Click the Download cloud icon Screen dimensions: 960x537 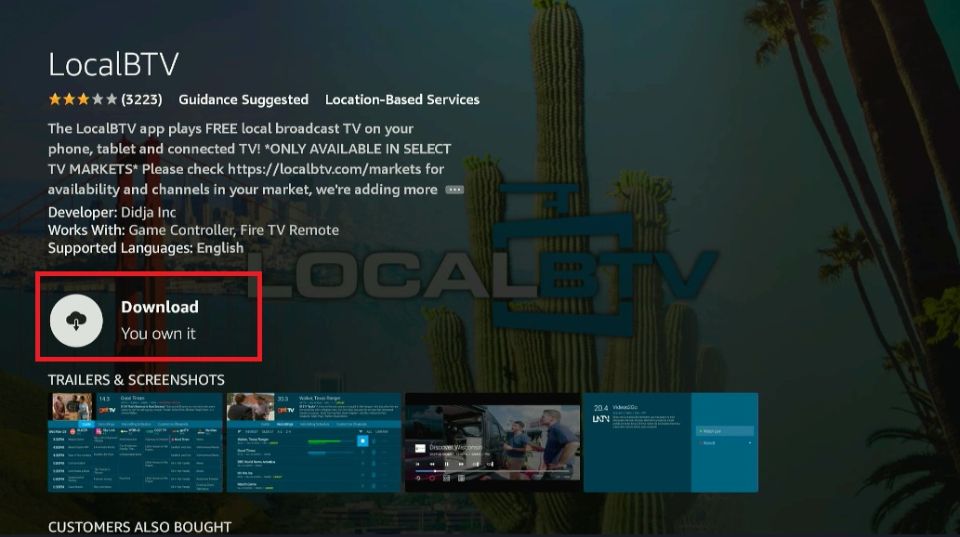pos(76,320)
